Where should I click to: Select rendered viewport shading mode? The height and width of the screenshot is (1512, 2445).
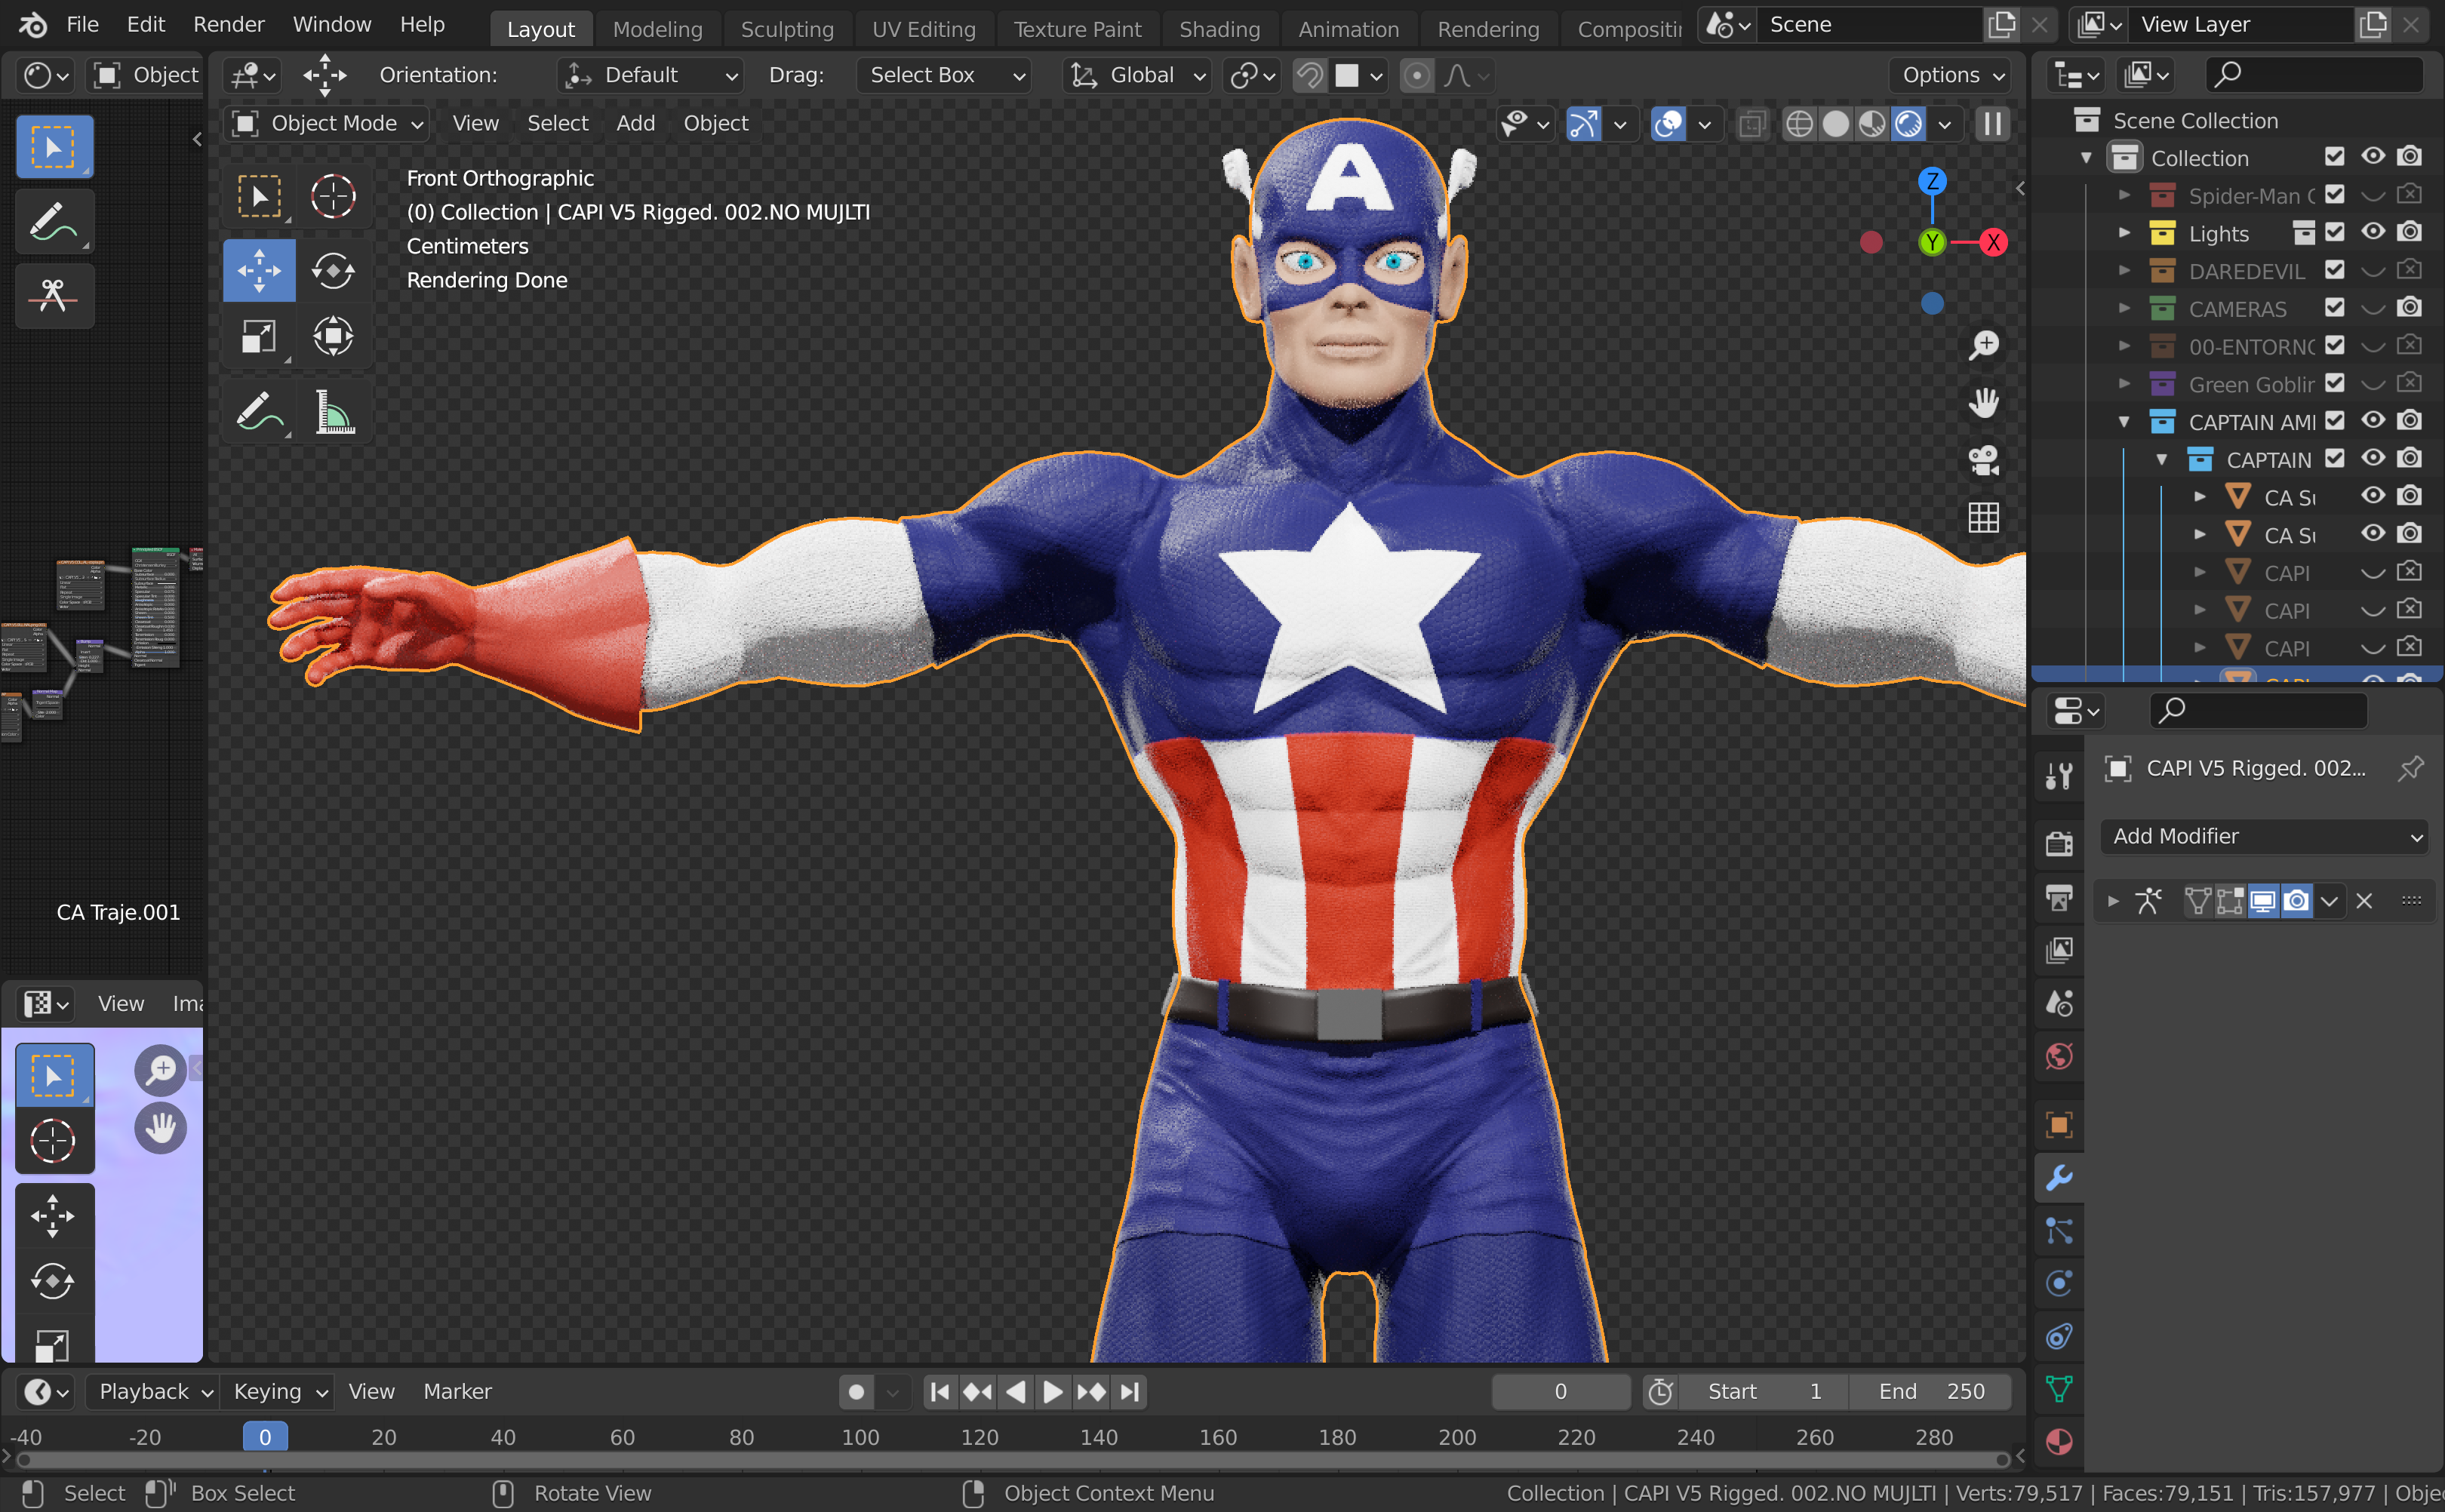click(1908, 124)
